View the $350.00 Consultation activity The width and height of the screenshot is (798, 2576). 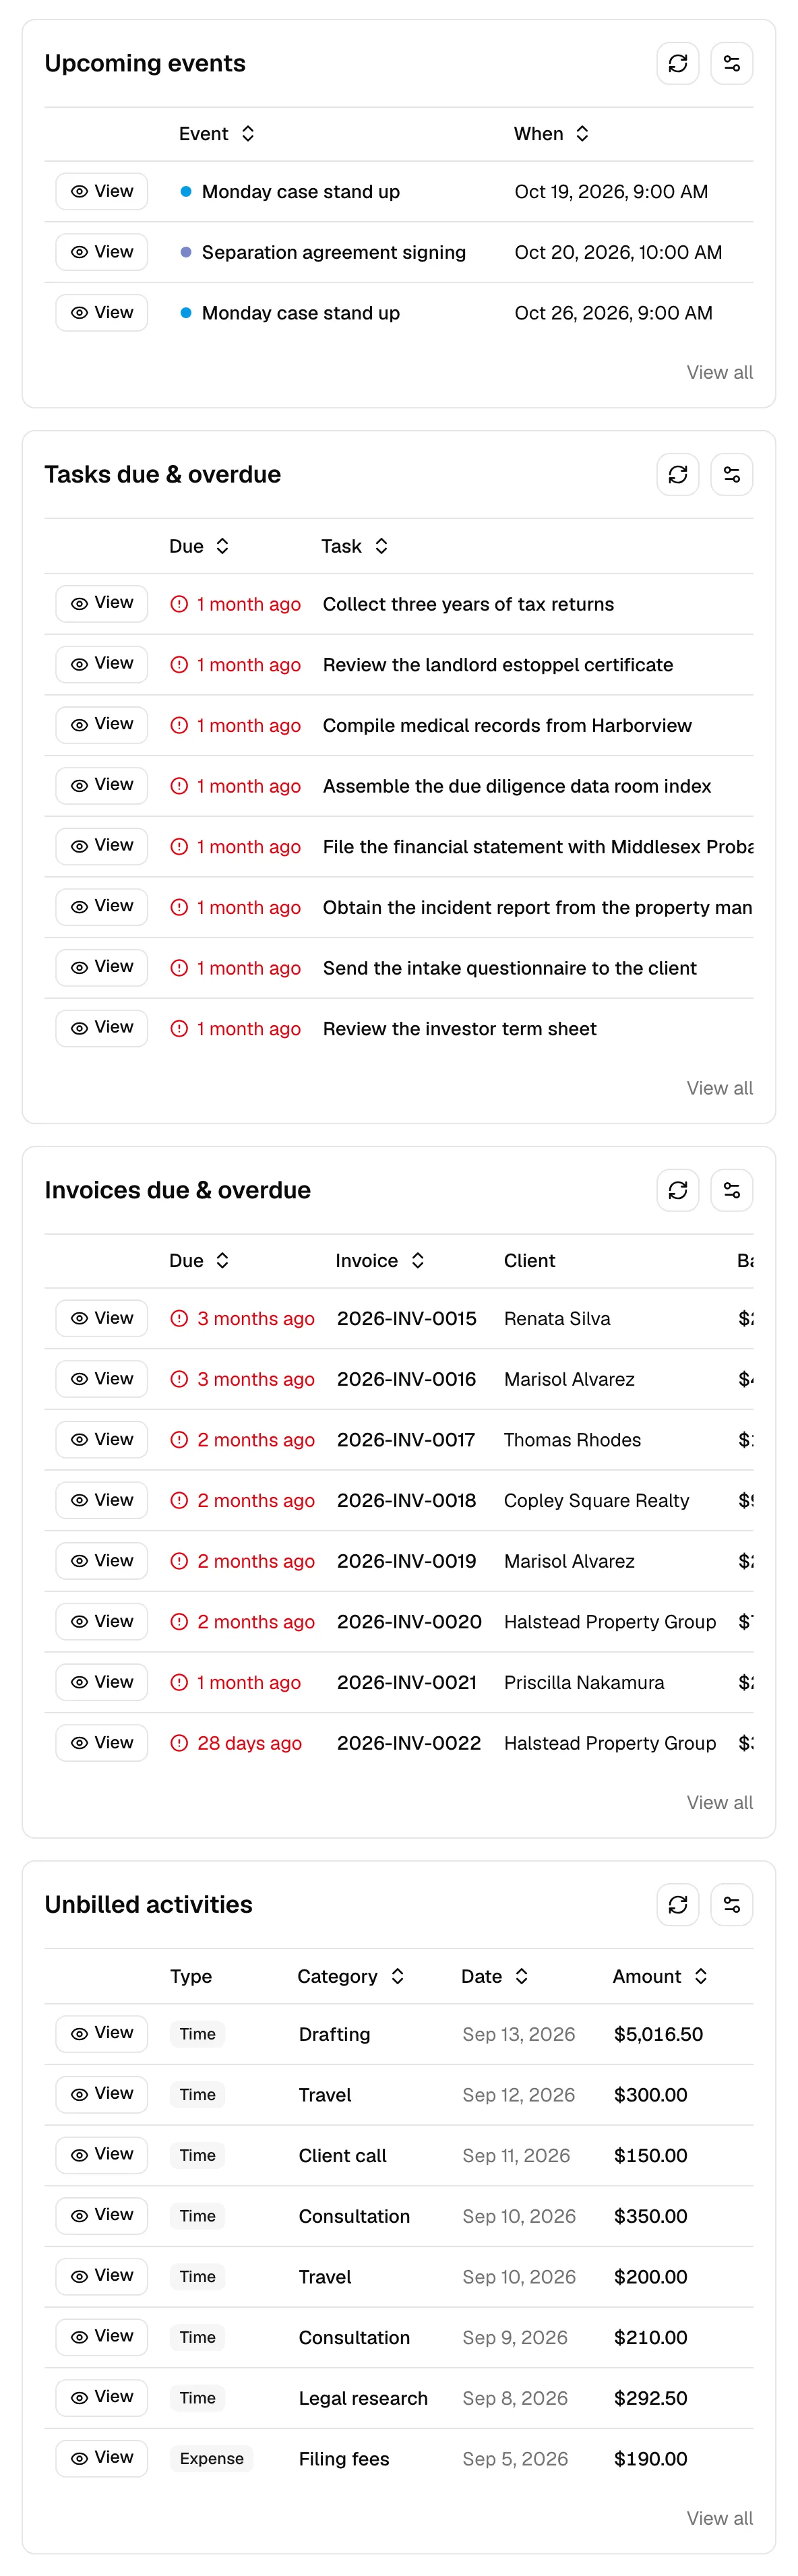(x=102, y=2216)
